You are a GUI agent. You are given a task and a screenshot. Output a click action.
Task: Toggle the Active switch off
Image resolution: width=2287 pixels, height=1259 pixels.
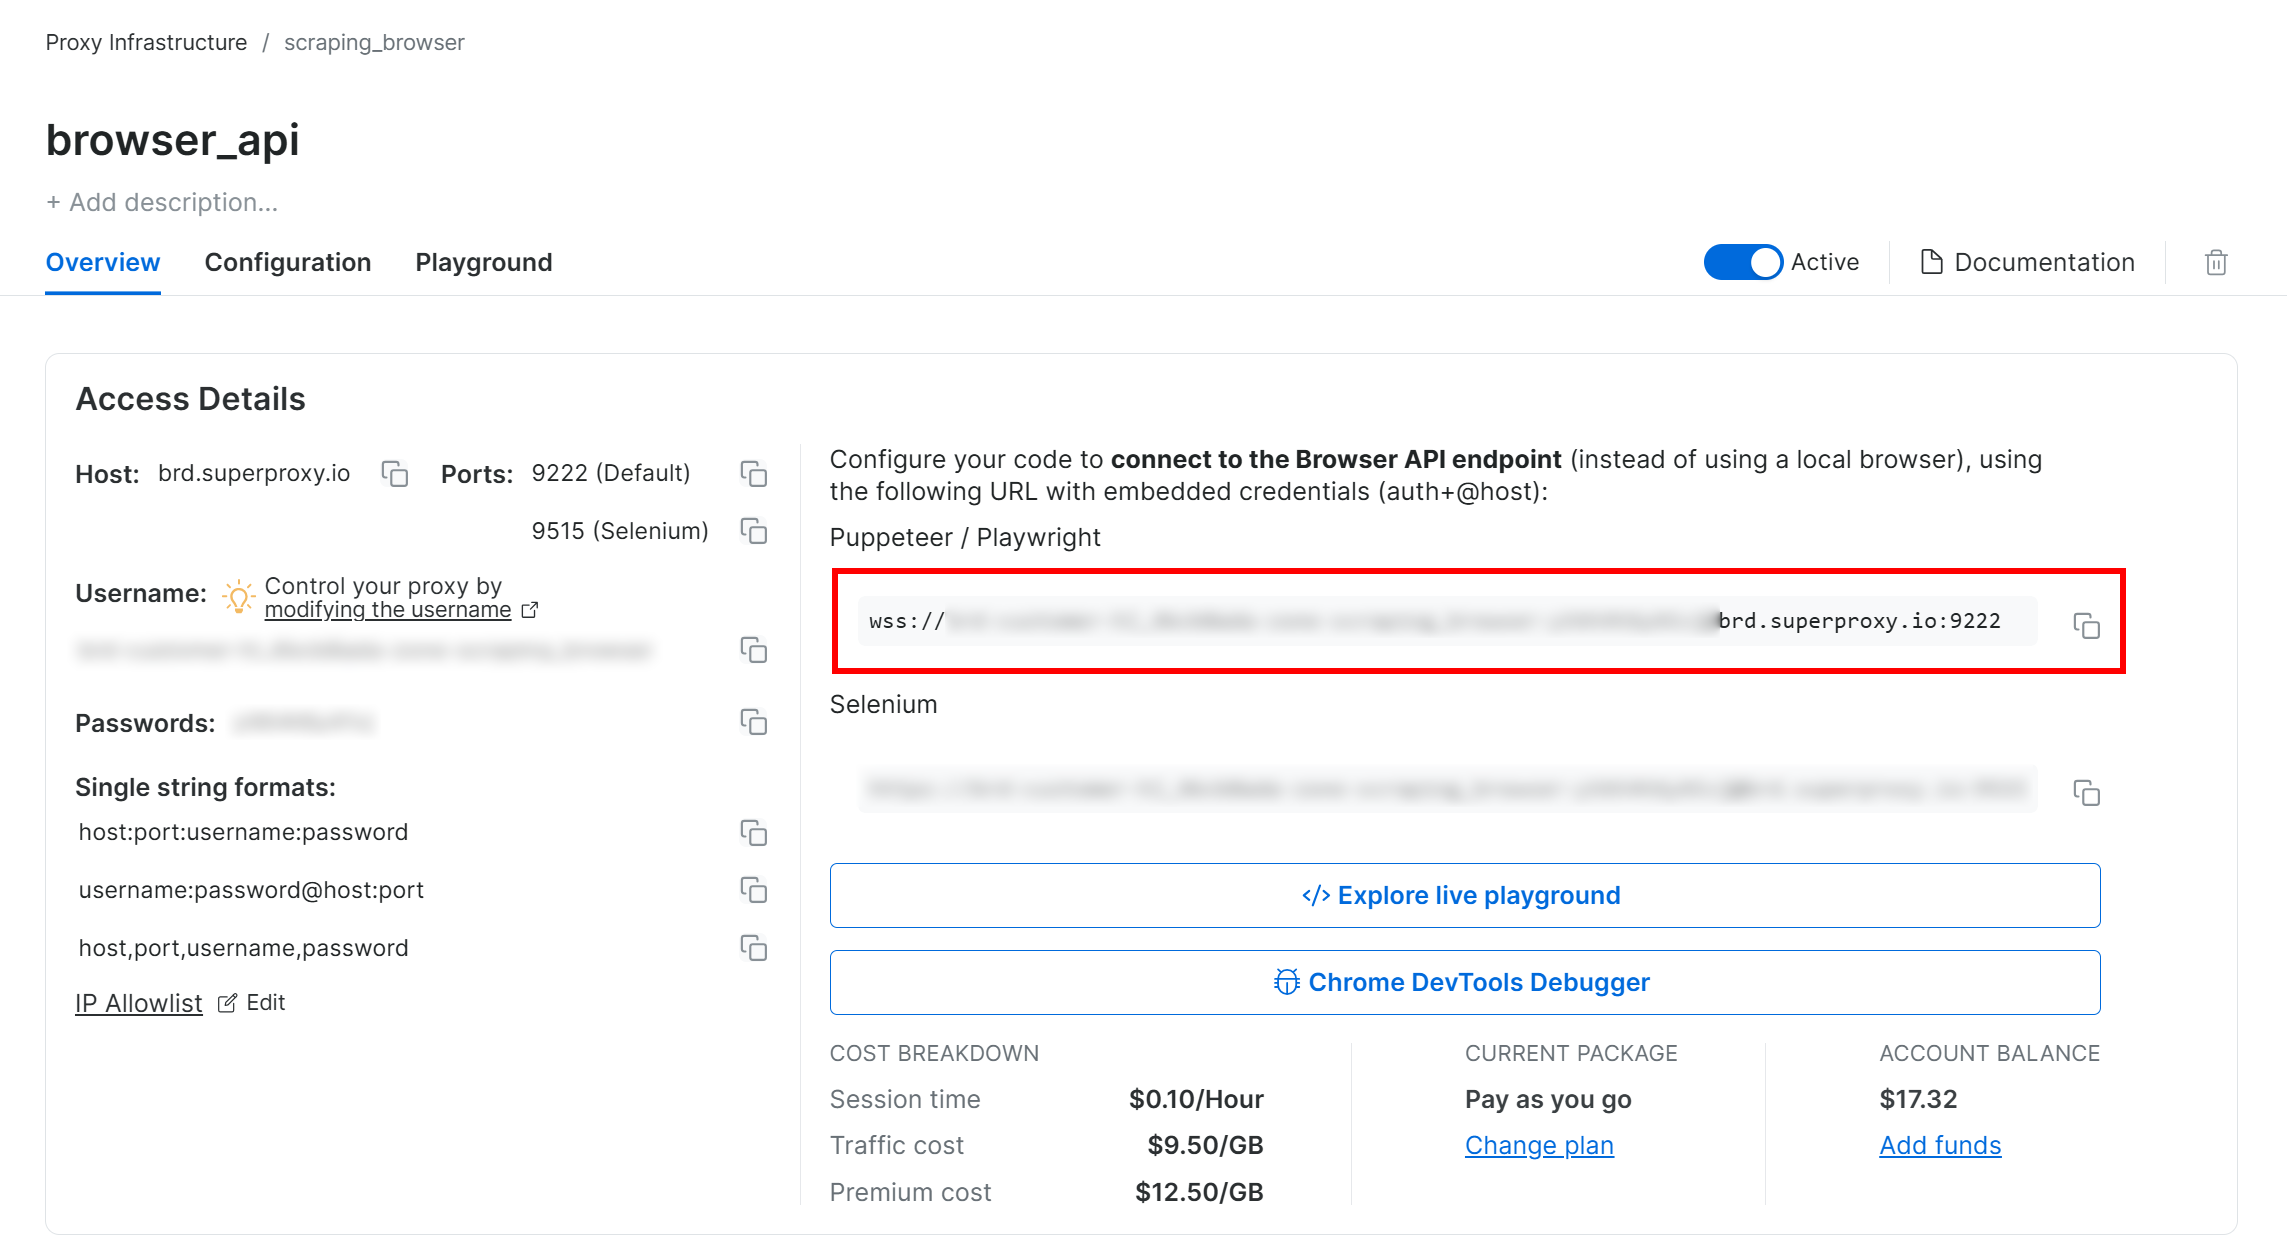(x=1742, y=262)
